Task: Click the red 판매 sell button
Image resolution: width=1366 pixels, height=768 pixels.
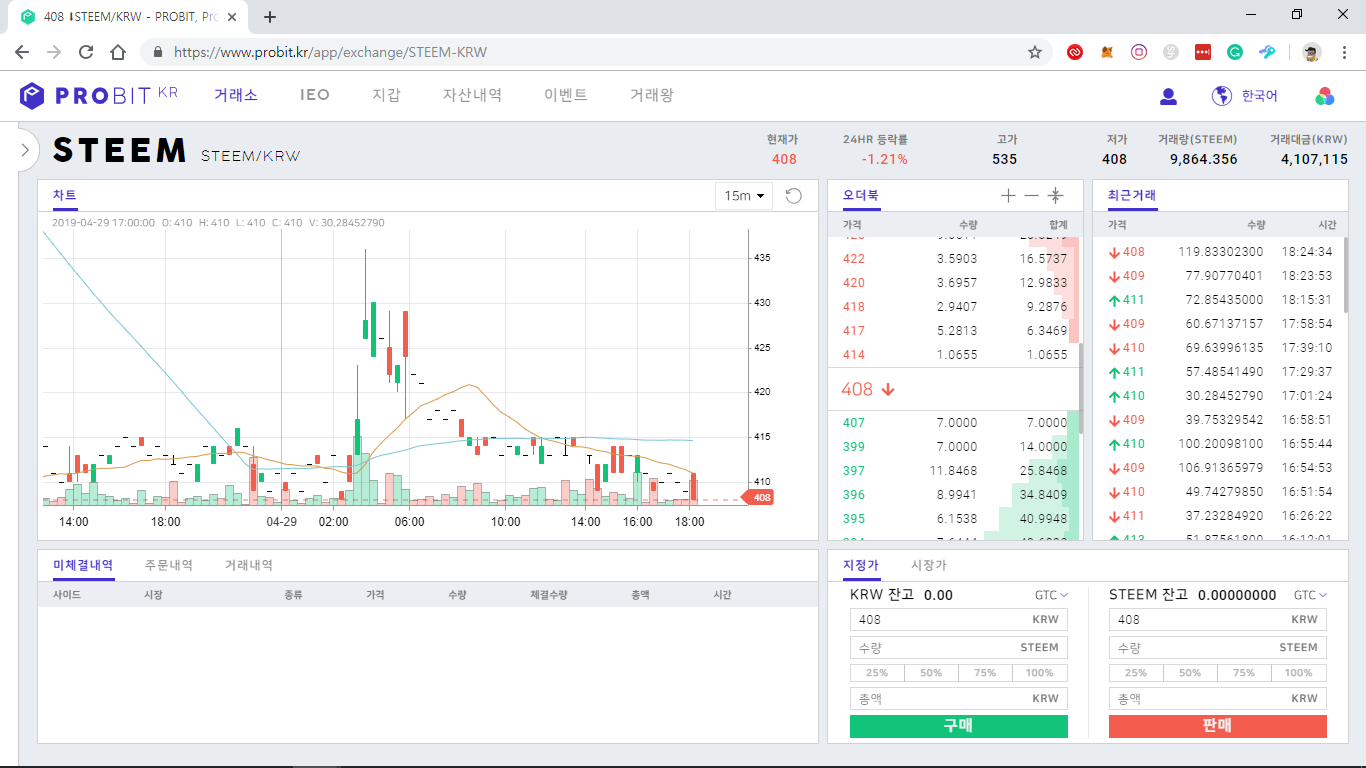Action: (1218, 726)
